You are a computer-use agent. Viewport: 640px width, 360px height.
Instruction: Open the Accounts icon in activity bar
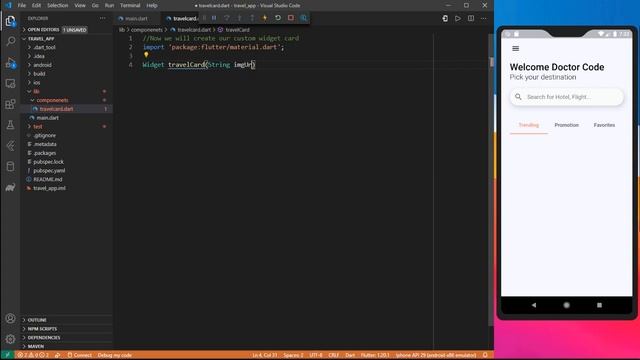(x=11, y=318)
